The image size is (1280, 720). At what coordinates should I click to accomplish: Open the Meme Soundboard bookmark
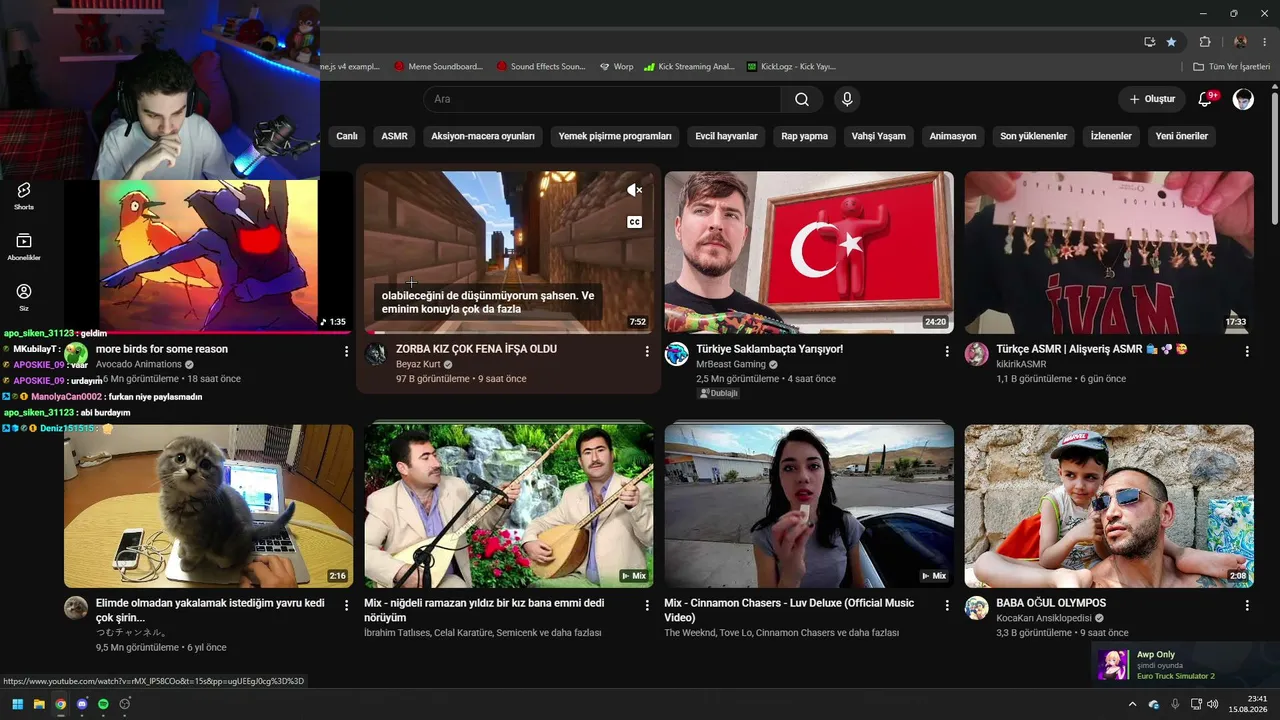click(439, 67)
